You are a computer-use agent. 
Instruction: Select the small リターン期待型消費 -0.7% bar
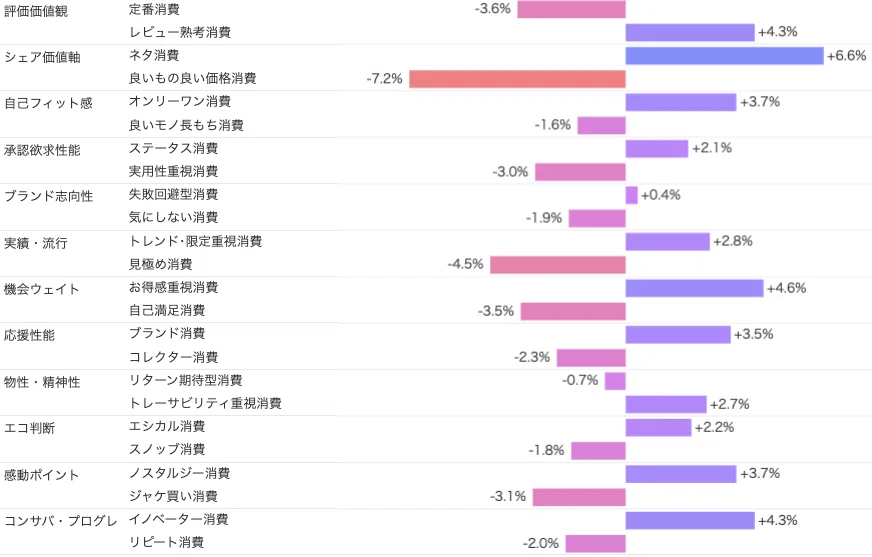click(x=615, y=381)
